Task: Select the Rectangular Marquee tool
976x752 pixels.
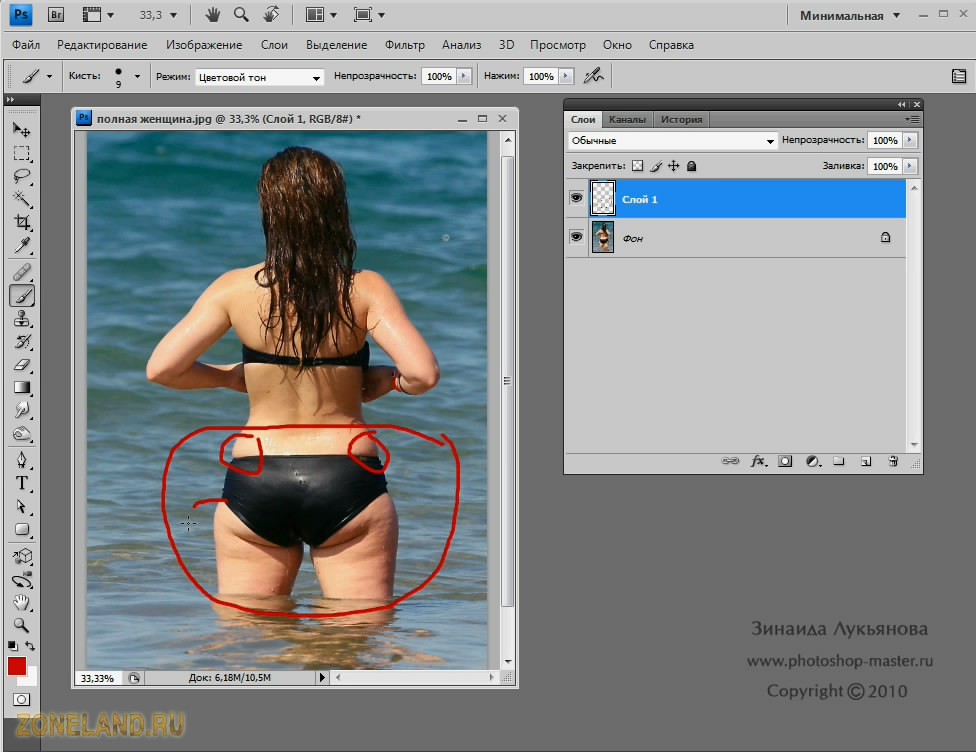Action: (x=21, y=153)
